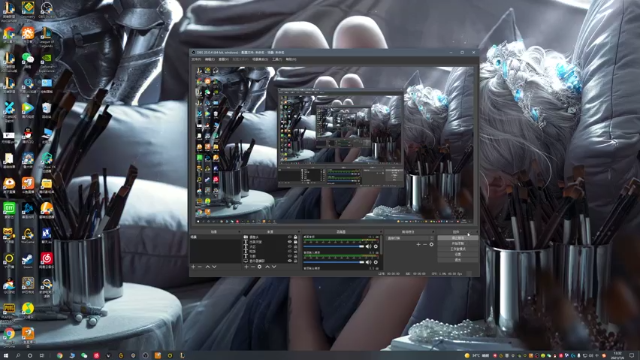Add a new scene with the plus icon in Scenes dock
This screenshot has height=360, width=640.
[193, 267]
